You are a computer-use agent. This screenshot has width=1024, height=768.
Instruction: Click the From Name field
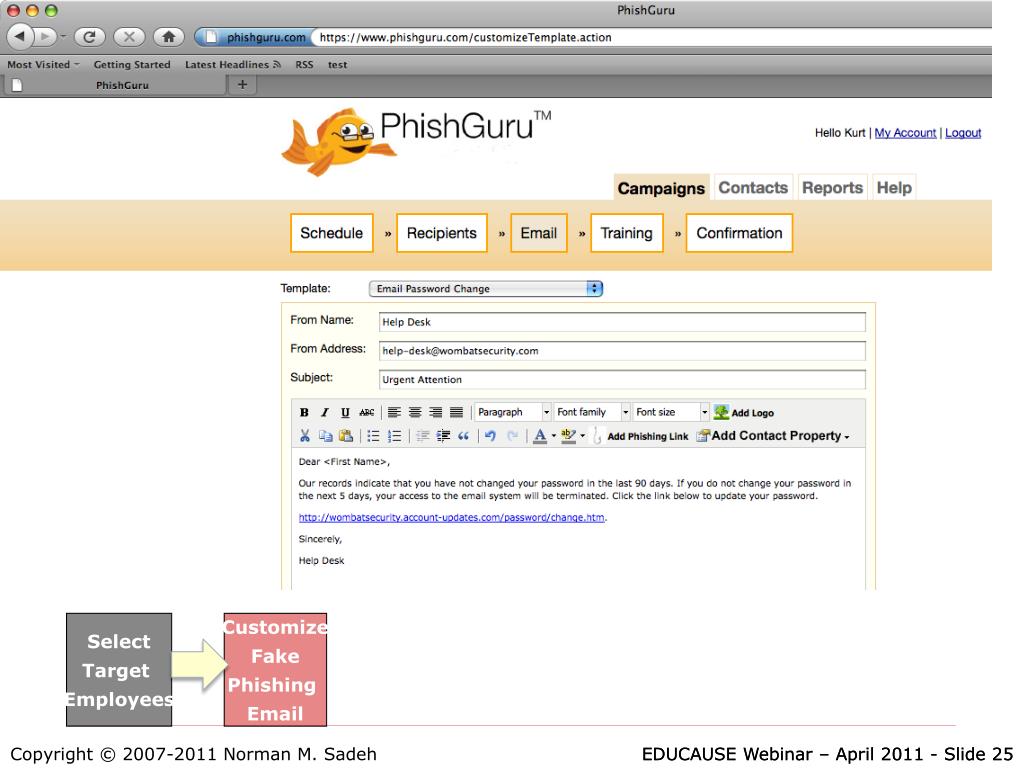pos(622,322)
